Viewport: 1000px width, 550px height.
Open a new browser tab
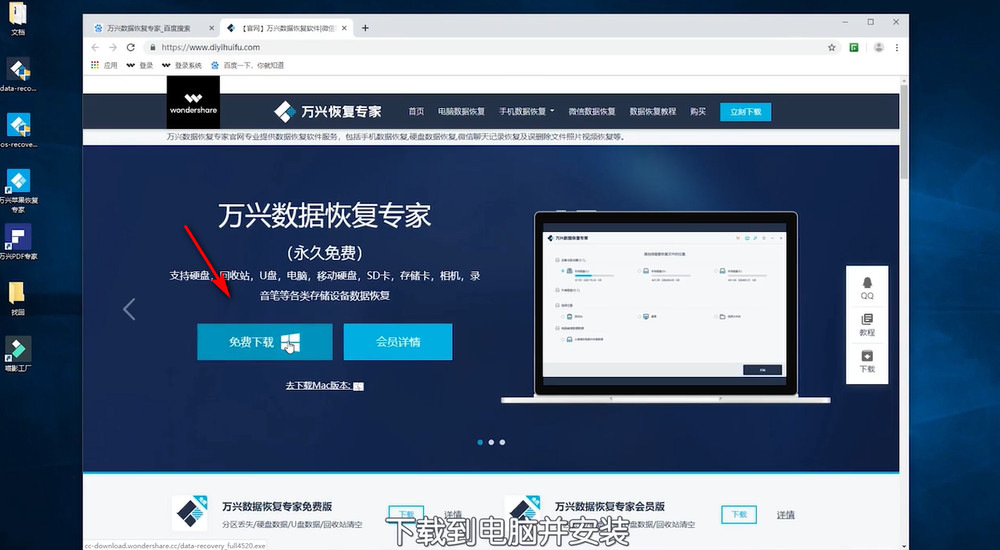[365, 28]
